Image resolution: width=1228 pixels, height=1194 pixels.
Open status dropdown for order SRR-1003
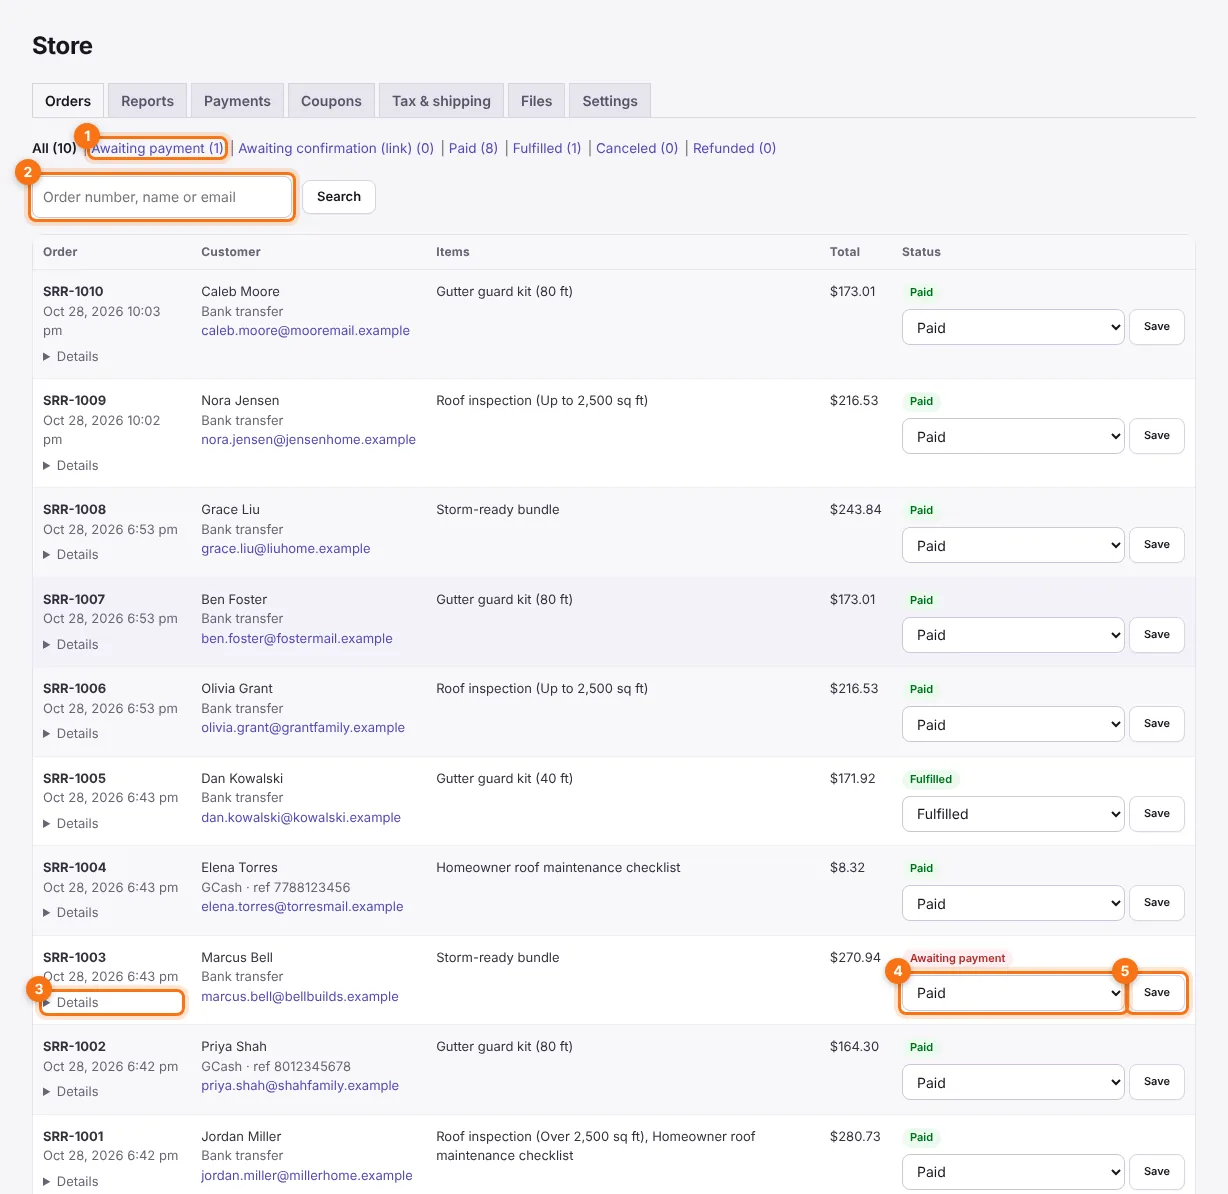1013,993
